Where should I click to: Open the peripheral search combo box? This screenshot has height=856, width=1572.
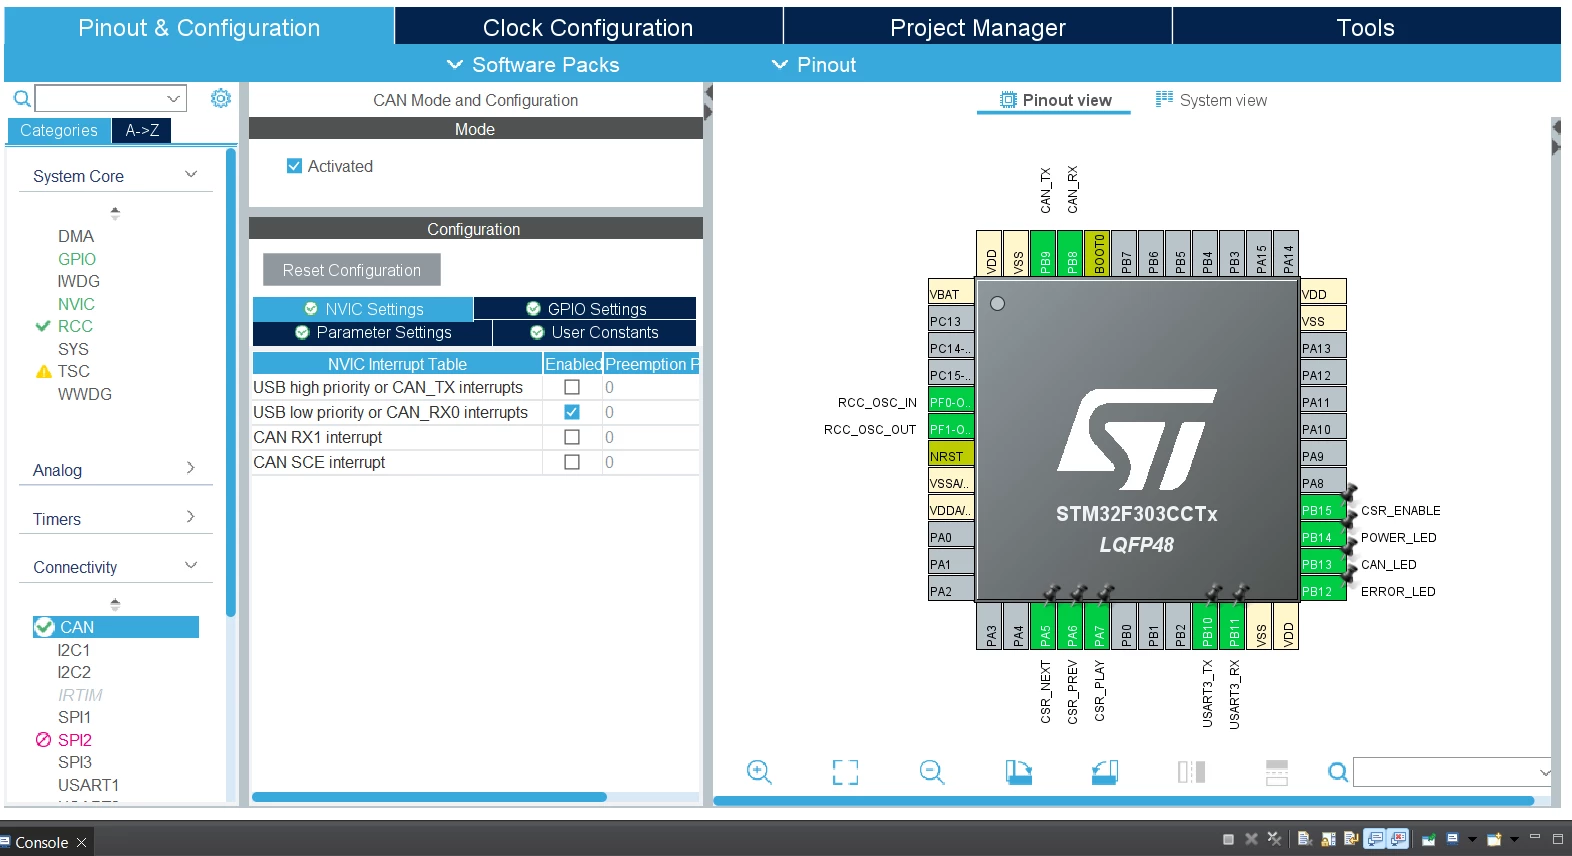pyautogui.click(x=111, y=98)
